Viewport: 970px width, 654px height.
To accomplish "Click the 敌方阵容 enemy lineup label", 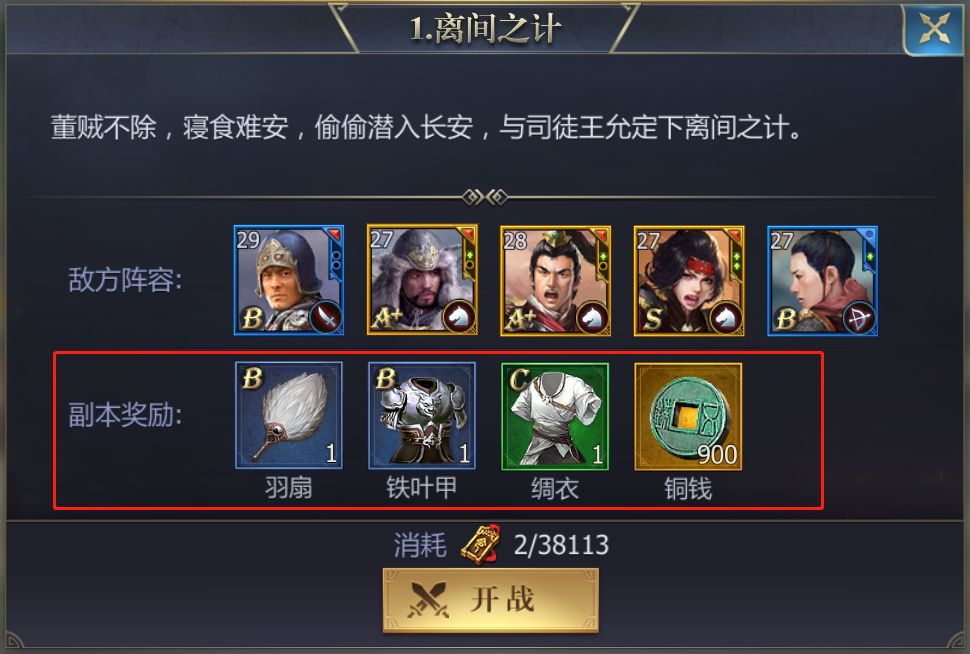I will click(125, 280).
